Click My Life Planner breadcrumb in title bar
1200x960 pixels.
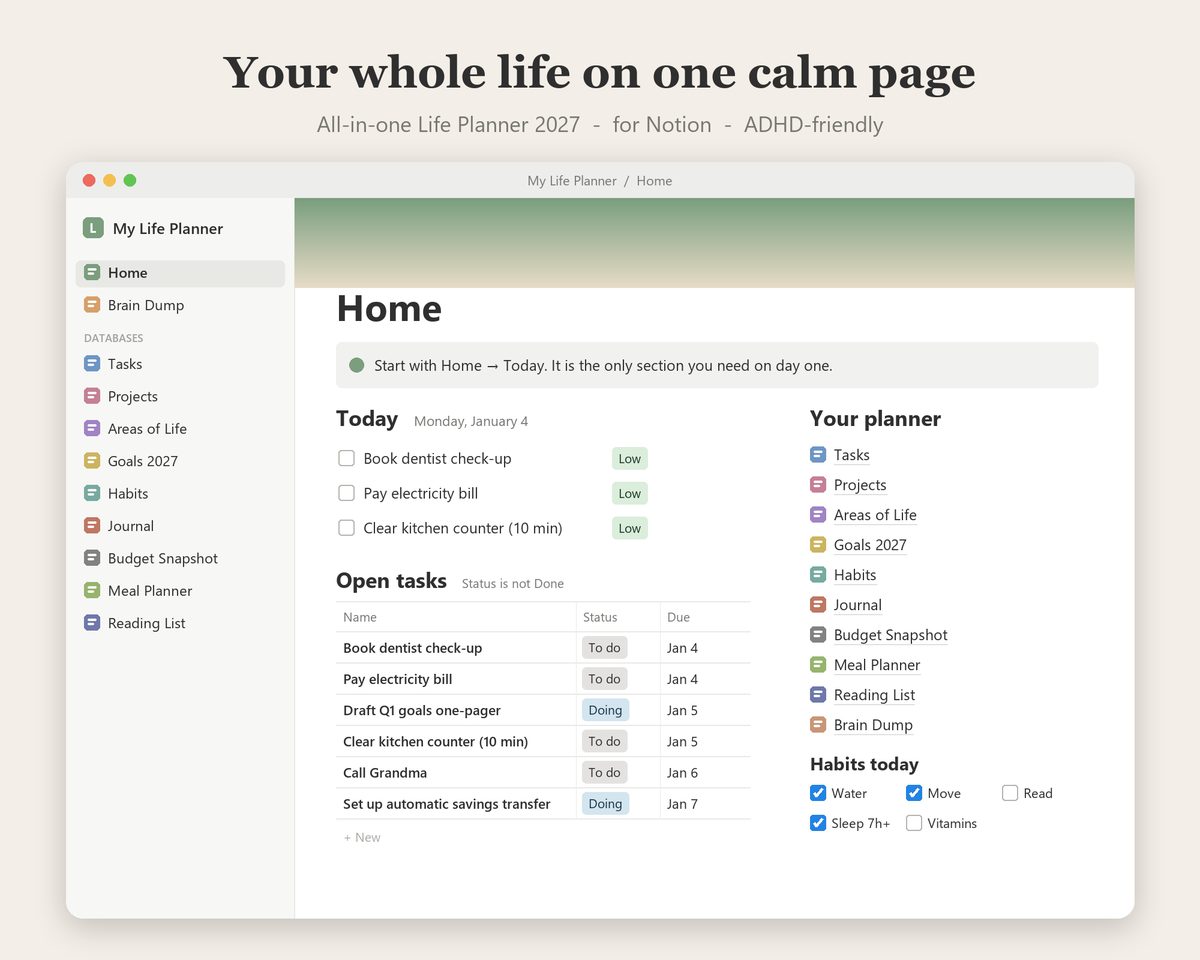tap(572, 181)
